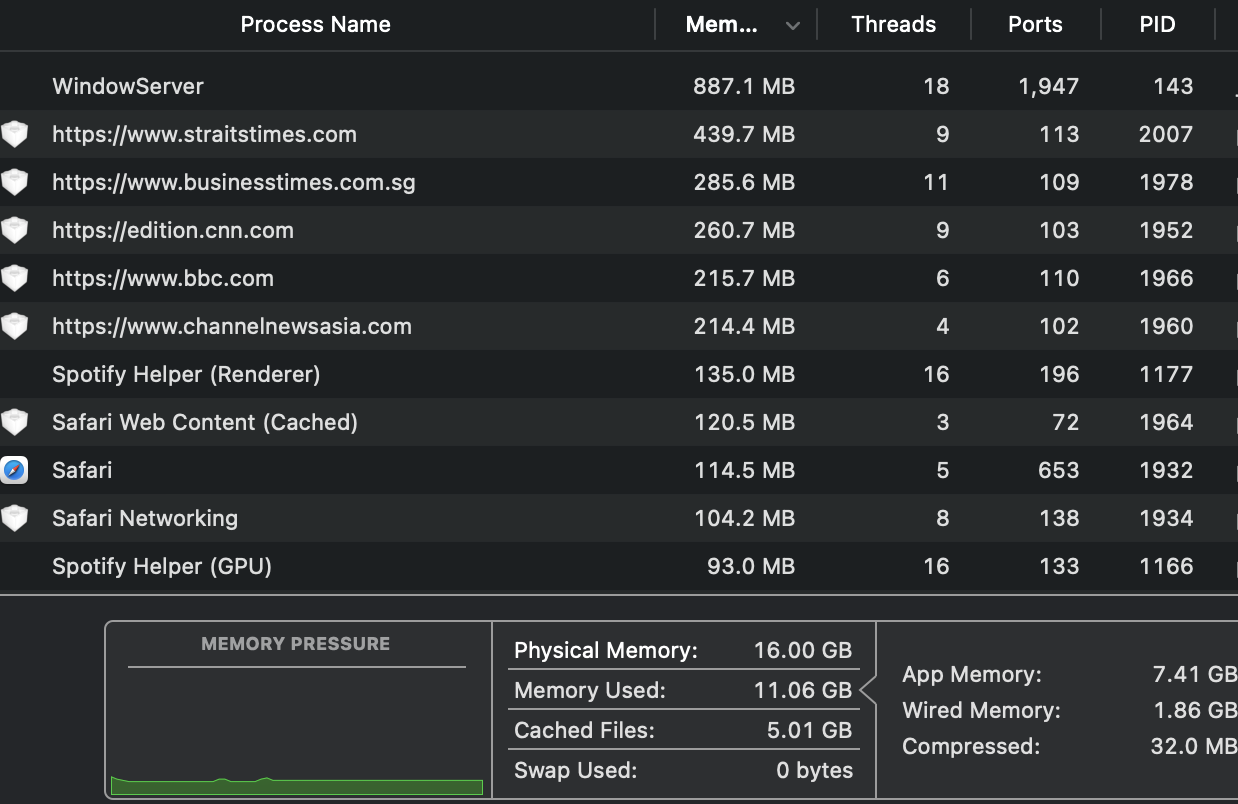Image resolution: width=1238 pixels, height=804 pixels.
Task: Click the shield icon beside Safari Web Content (Cached)
Action: (x=14, y=422)
